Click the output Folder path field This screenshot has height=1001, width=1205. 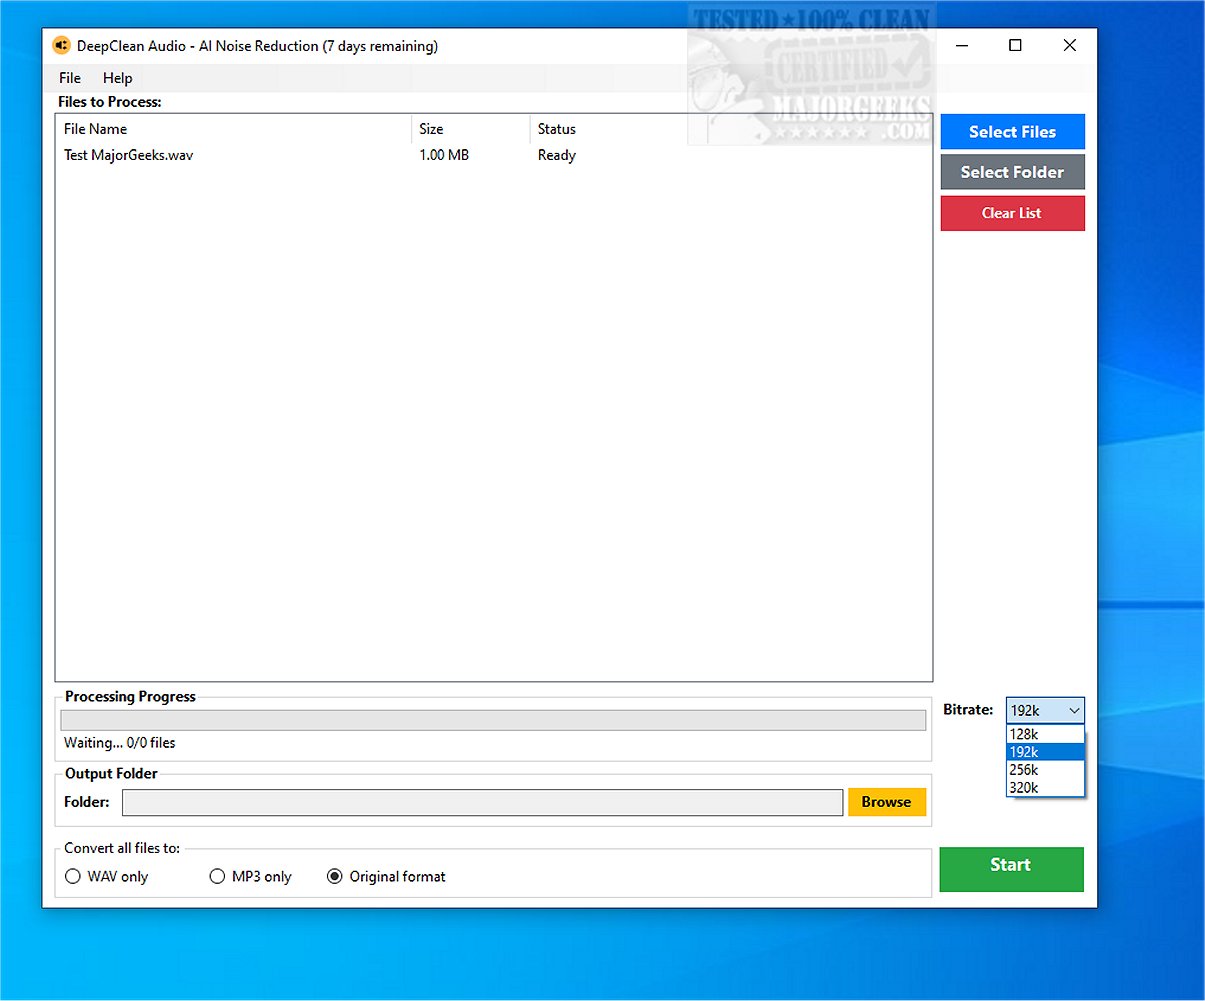[482, 802]
